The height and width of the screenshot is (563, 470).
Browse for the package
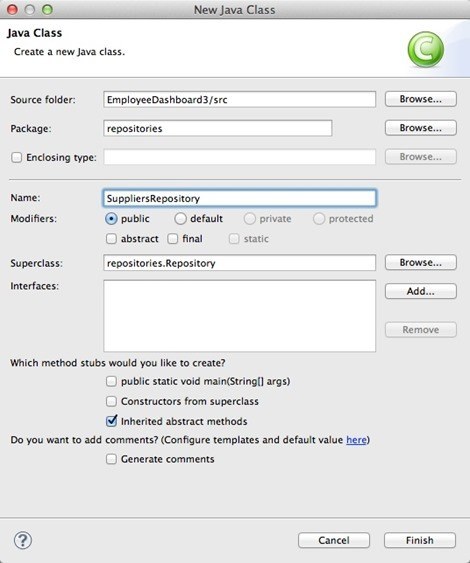(421, 128)
